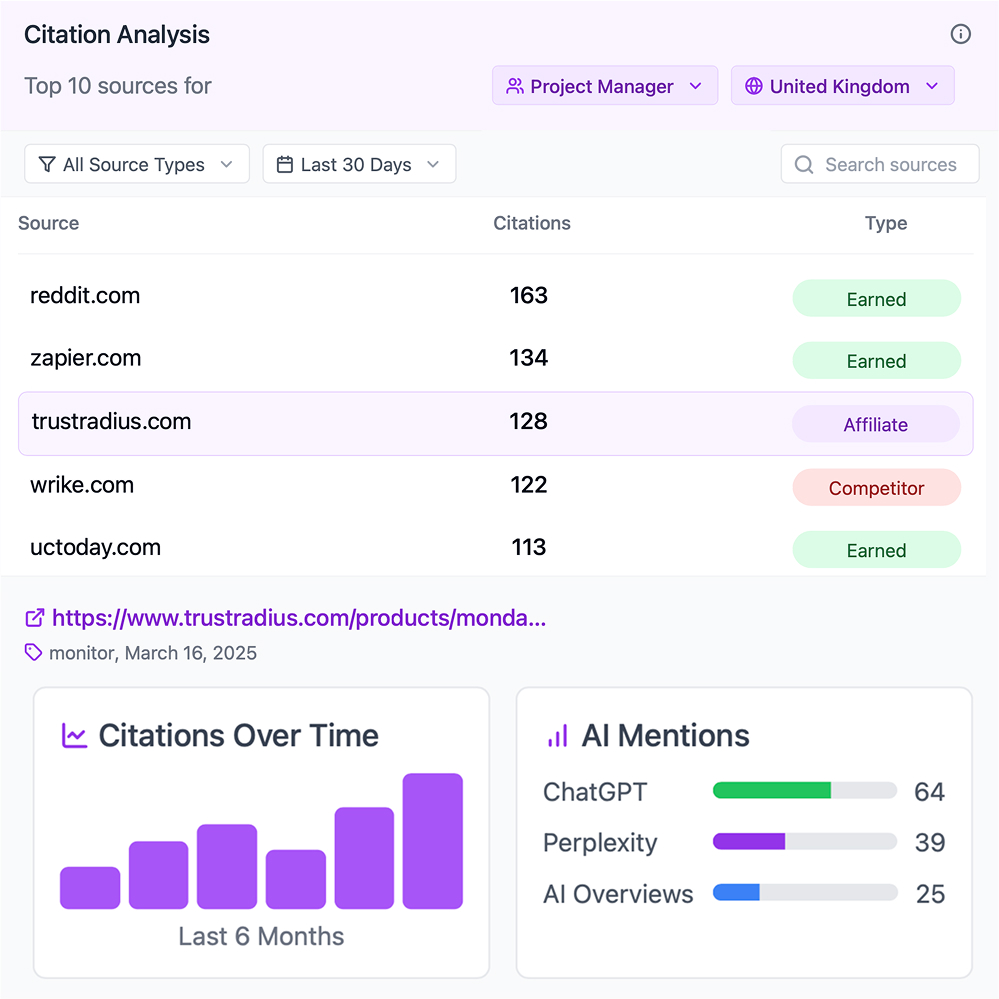Screen dimensions: 999x999
Task: Type in the Search sources field
Action: point(890,165)
